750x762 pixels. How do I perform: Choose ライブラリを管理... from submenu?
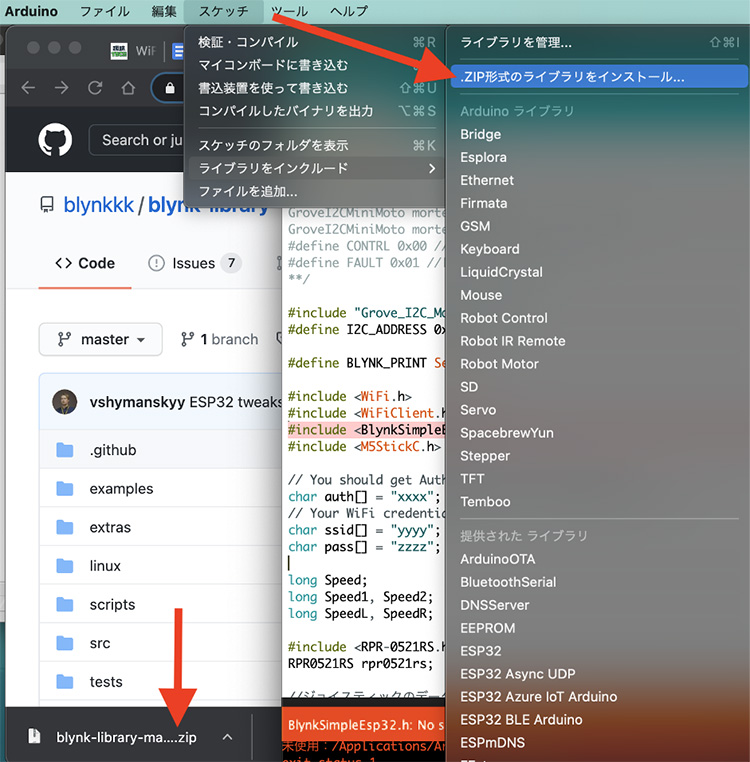599,42
